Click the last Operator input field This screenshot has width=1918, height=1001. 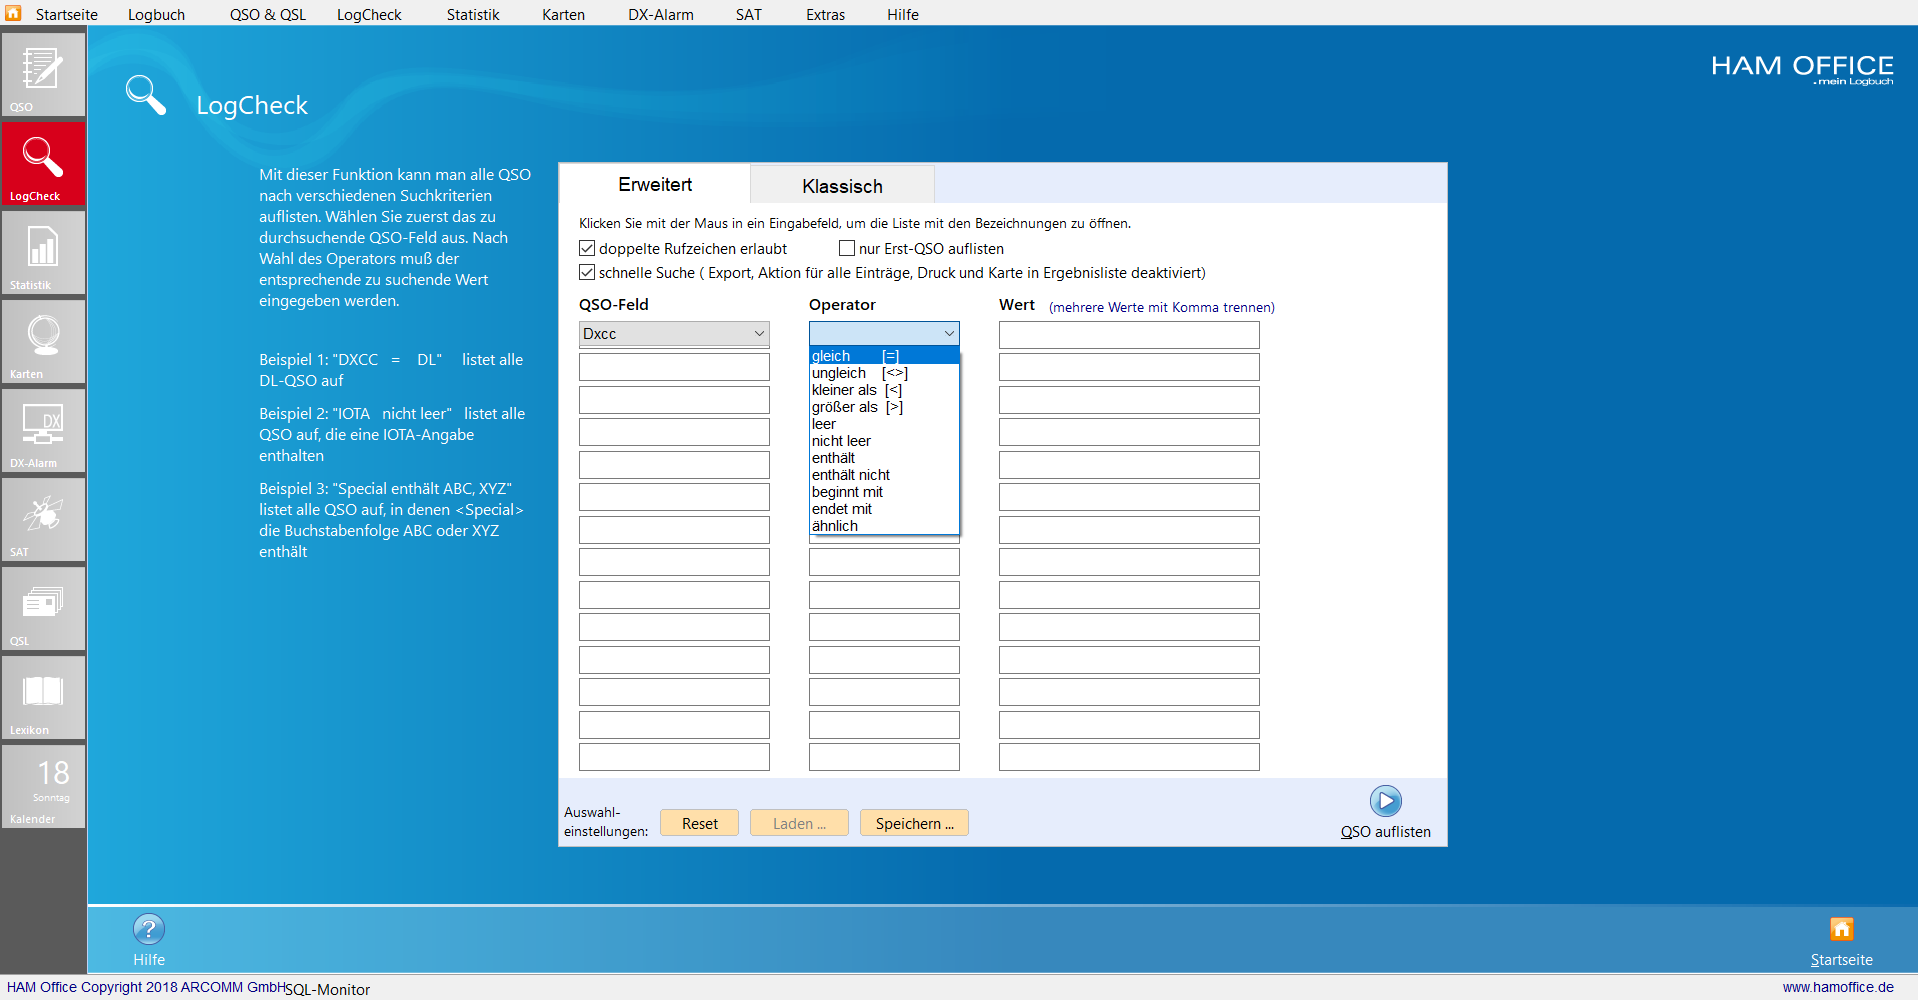coord(884,757)
